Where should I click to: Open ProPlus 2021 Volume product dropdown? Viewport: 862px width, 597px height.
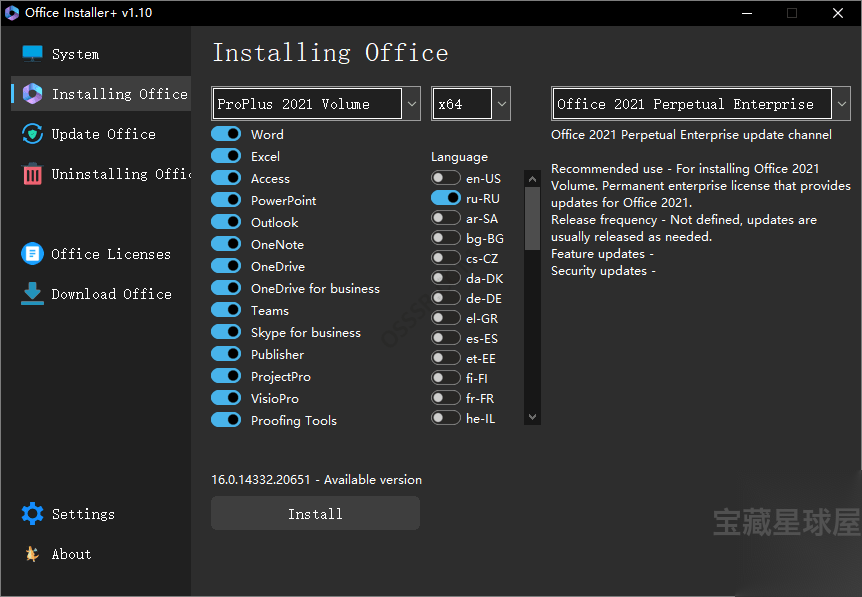point(316,103)
